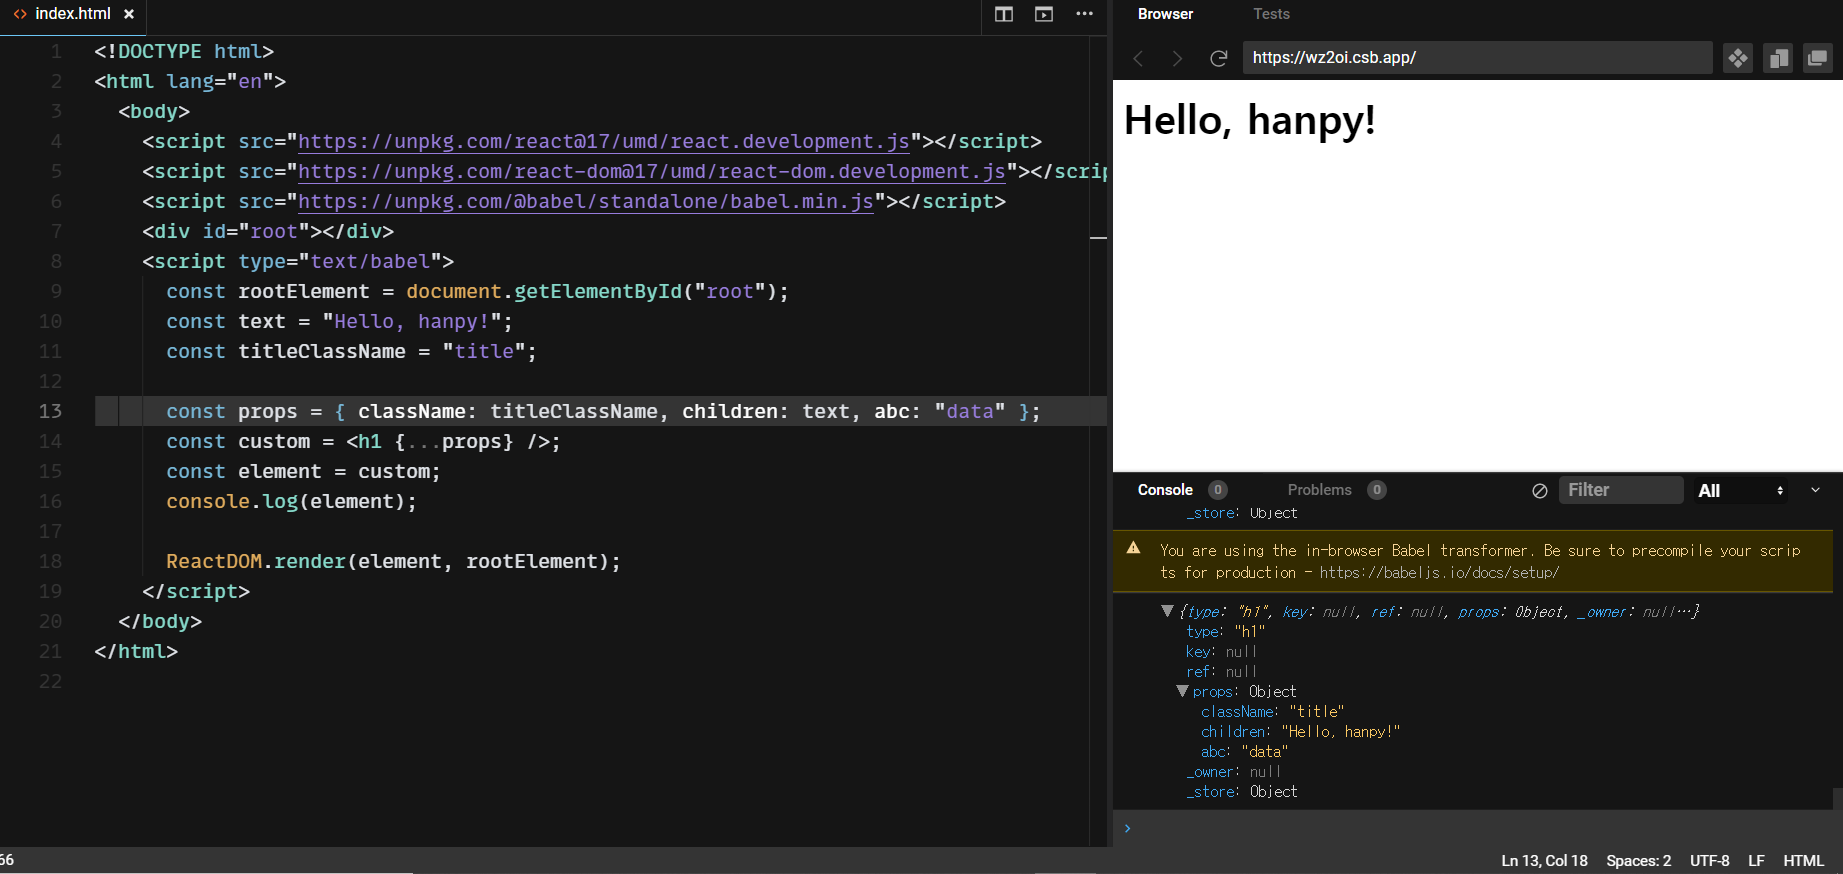Image resolution: width=1843 pixels, height=874 pixels.
Task: Collapse the logged h1 element object
Action: (1166, 611)
